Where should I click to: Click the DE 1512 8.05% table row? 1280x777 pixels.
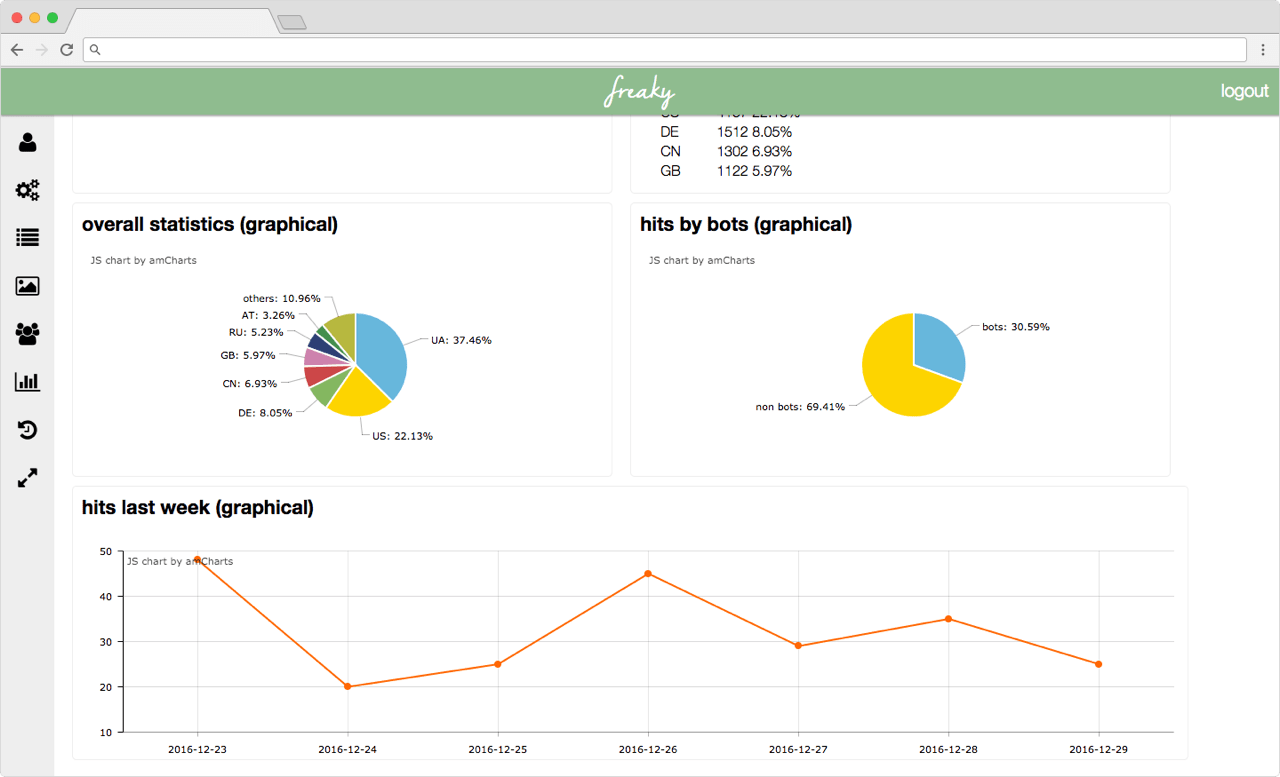pyautogui.click(x=726, y=131)
